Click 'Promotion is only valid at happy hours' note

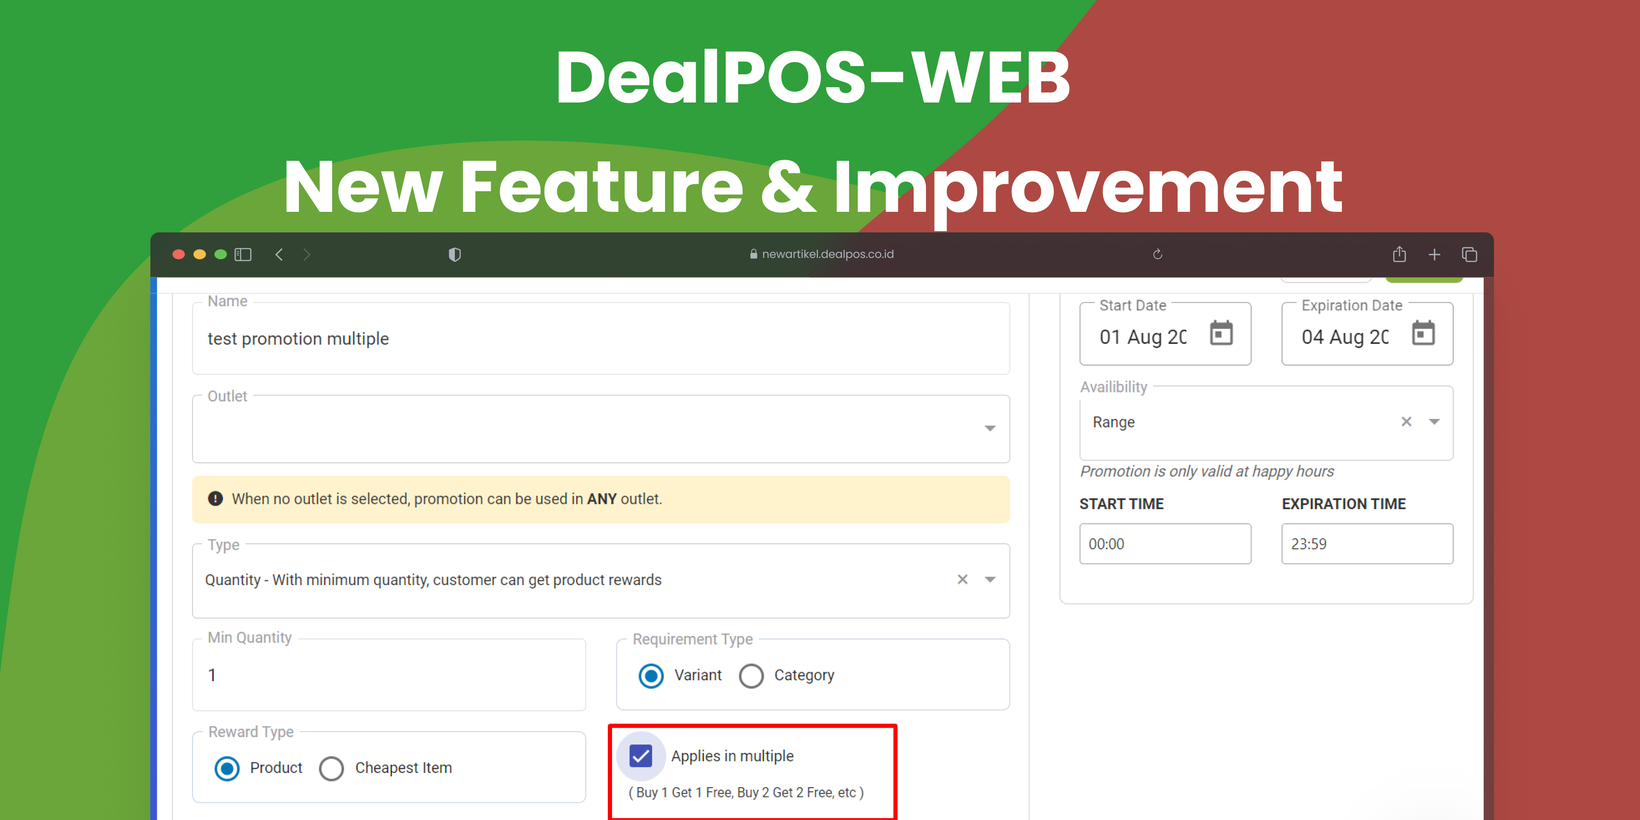1207,471
